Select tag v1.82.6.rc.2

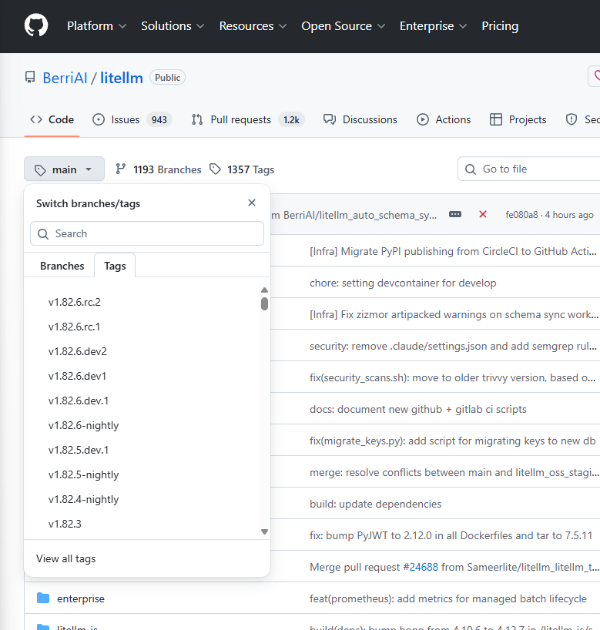point(74,302)
